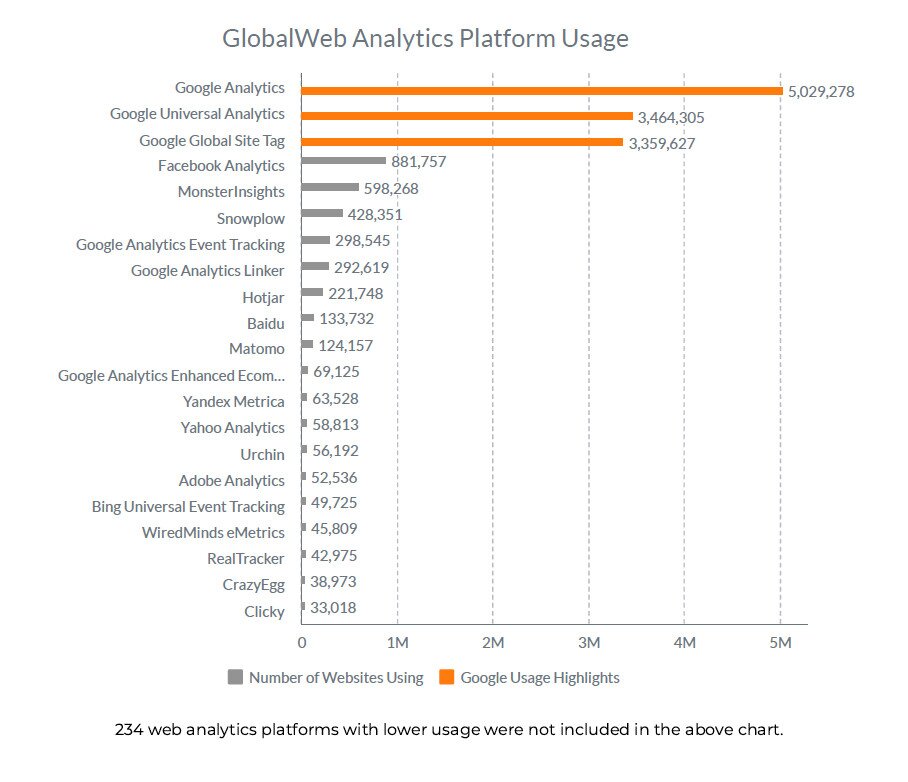This screenshot has width=908, height=782.
Task: Click the 'Hotjar' category label
Action: [x=263, y=298]
